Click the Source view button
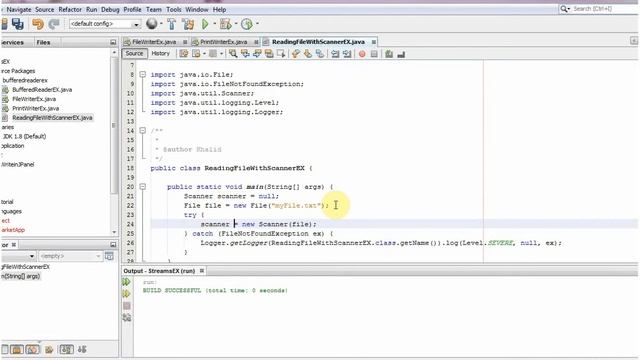Viewport: 640px width, 360px height. [134, 53]
